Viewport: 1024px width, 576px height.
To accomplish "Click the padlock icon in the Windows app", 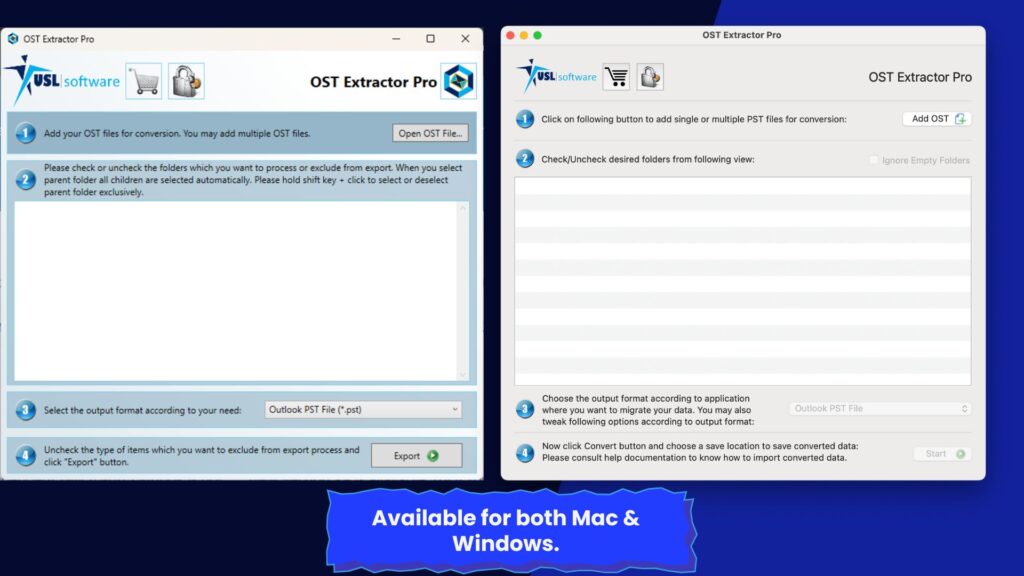I will (186, 81).
